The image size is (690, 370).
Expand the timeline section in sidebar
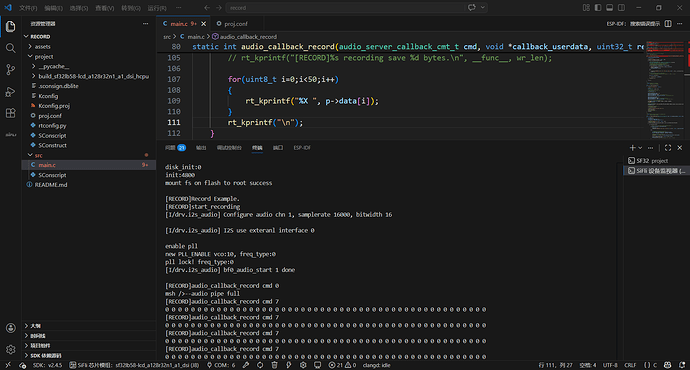click(x=88, y=336)
